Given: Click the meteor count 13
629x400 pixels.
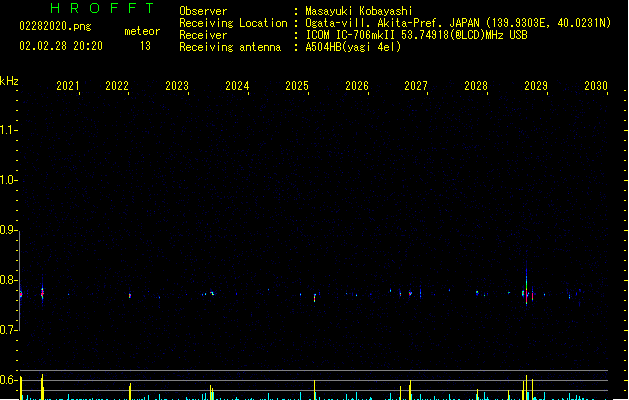Looking at the screenshot, I should coord(145,46).
